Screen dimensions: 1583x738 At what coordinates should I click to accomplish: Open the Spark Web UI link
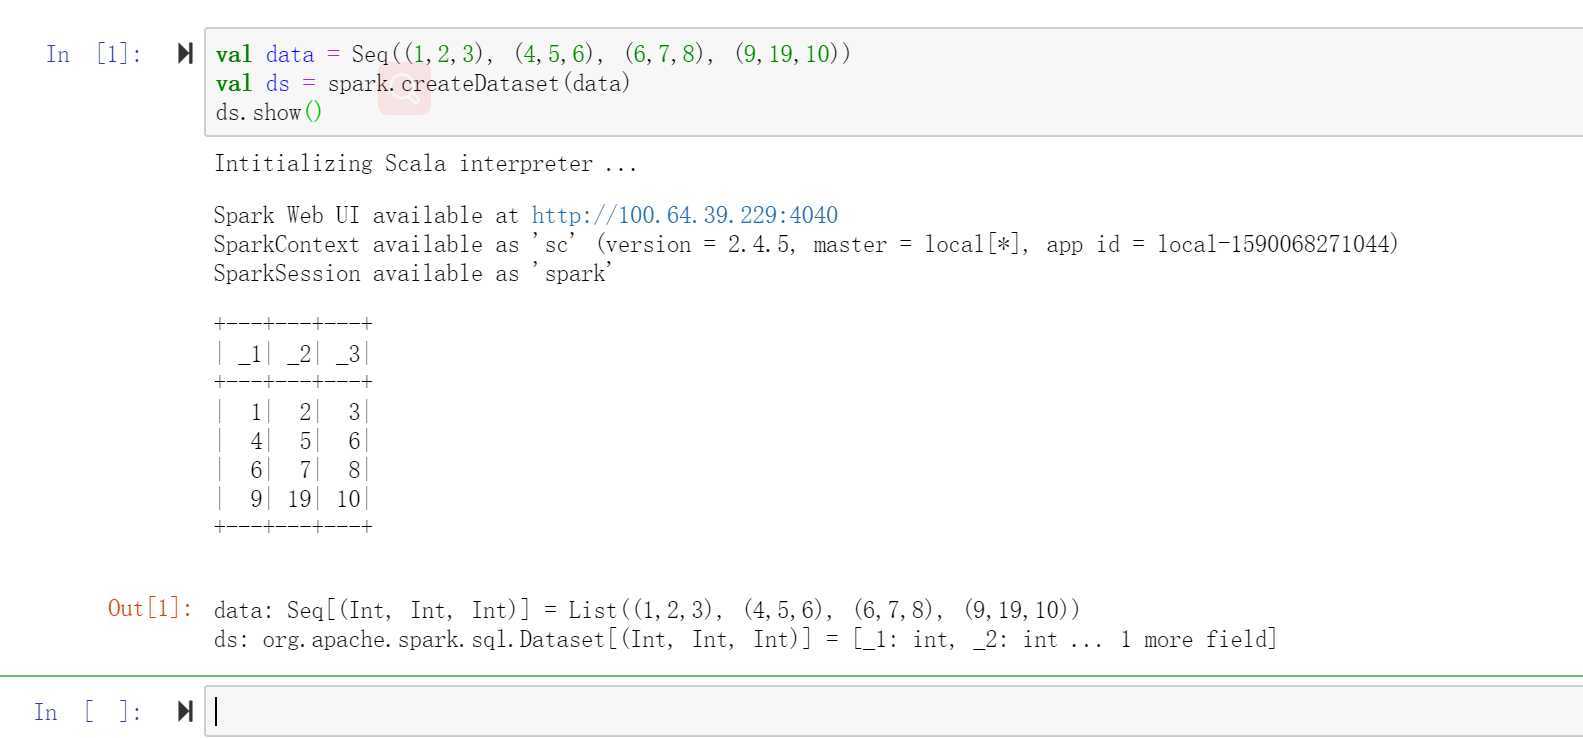684,215
